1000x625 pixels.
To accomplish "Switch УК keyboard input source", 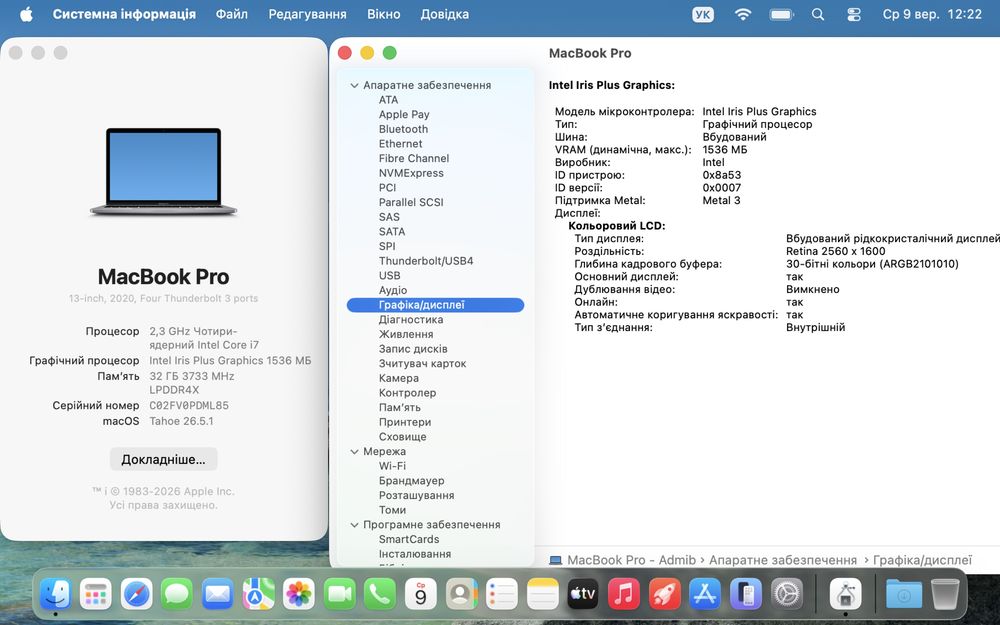I will (703, 14).
